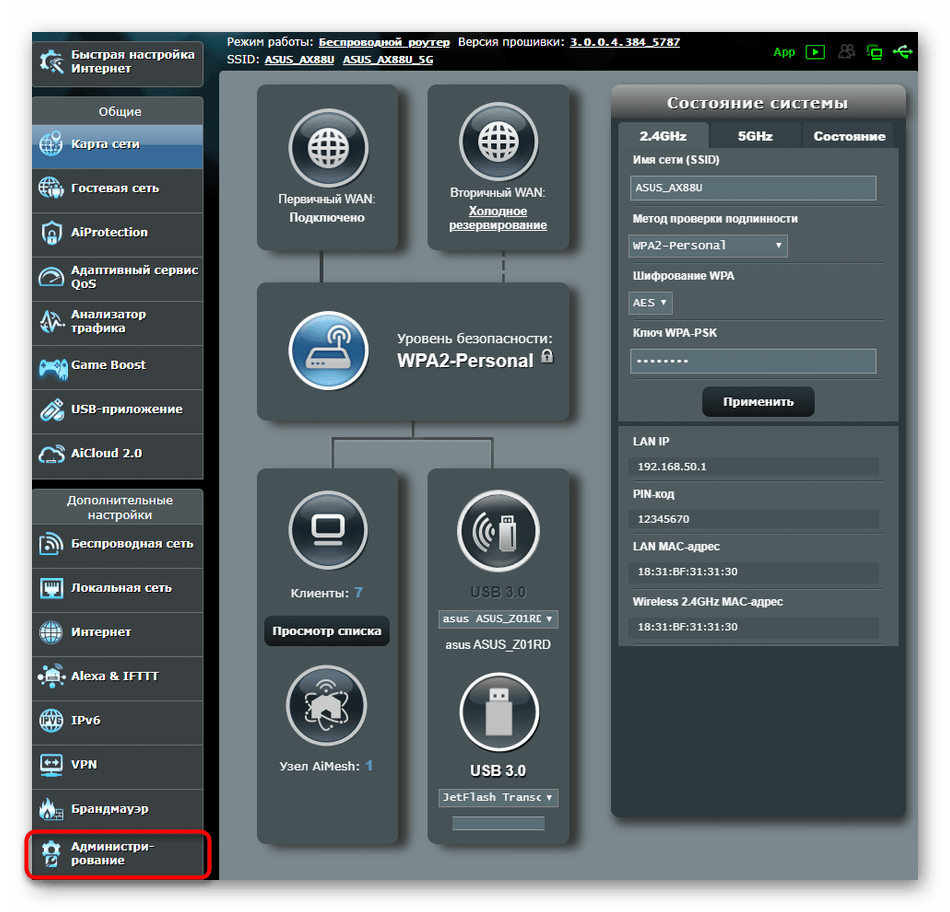The image size is (950, 912).
Task: Click the Clients computer icon
Action: pos(328,530)
